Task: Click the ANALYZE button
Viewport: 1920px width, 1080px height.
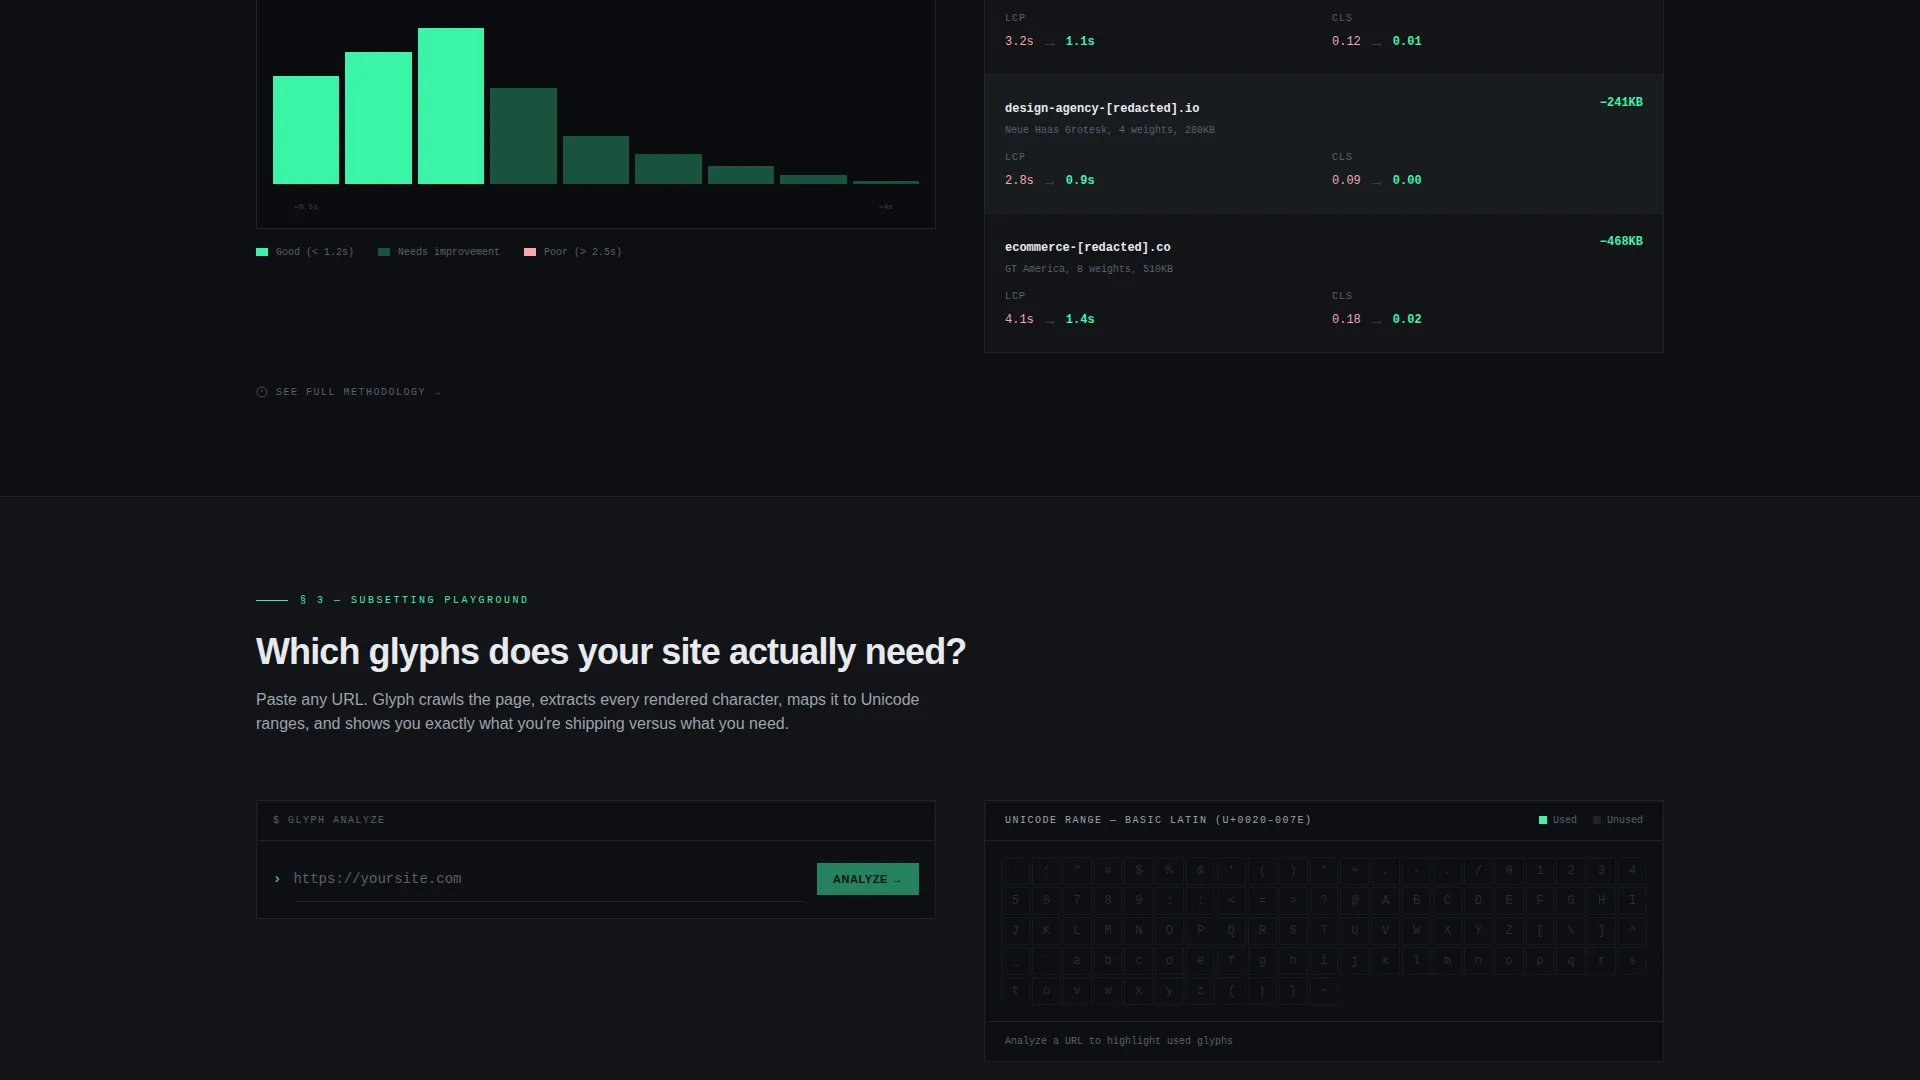Action: tap(867, 879)
